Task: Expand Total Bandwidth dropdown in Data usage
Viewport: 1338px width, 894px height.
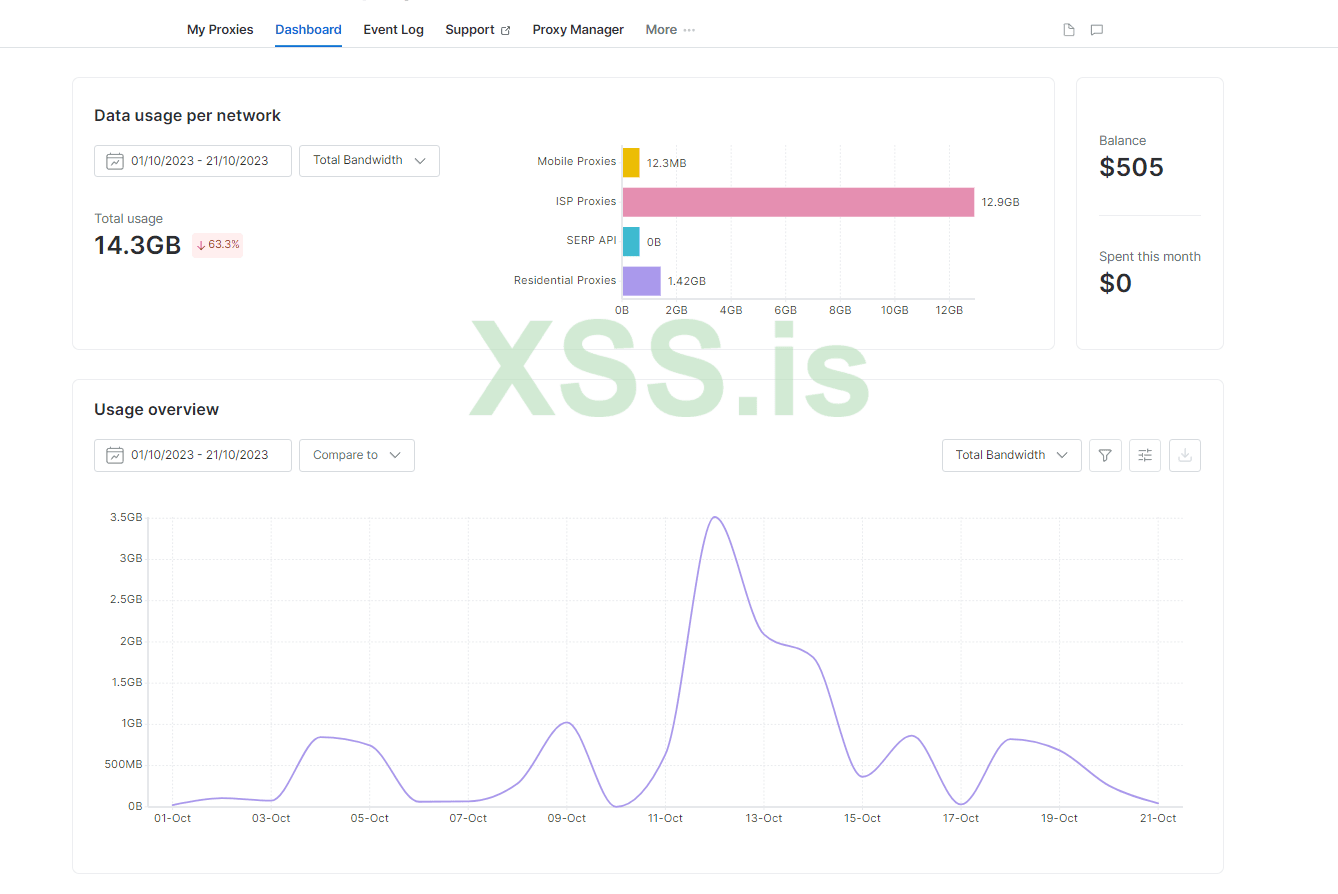Action: 369,161
